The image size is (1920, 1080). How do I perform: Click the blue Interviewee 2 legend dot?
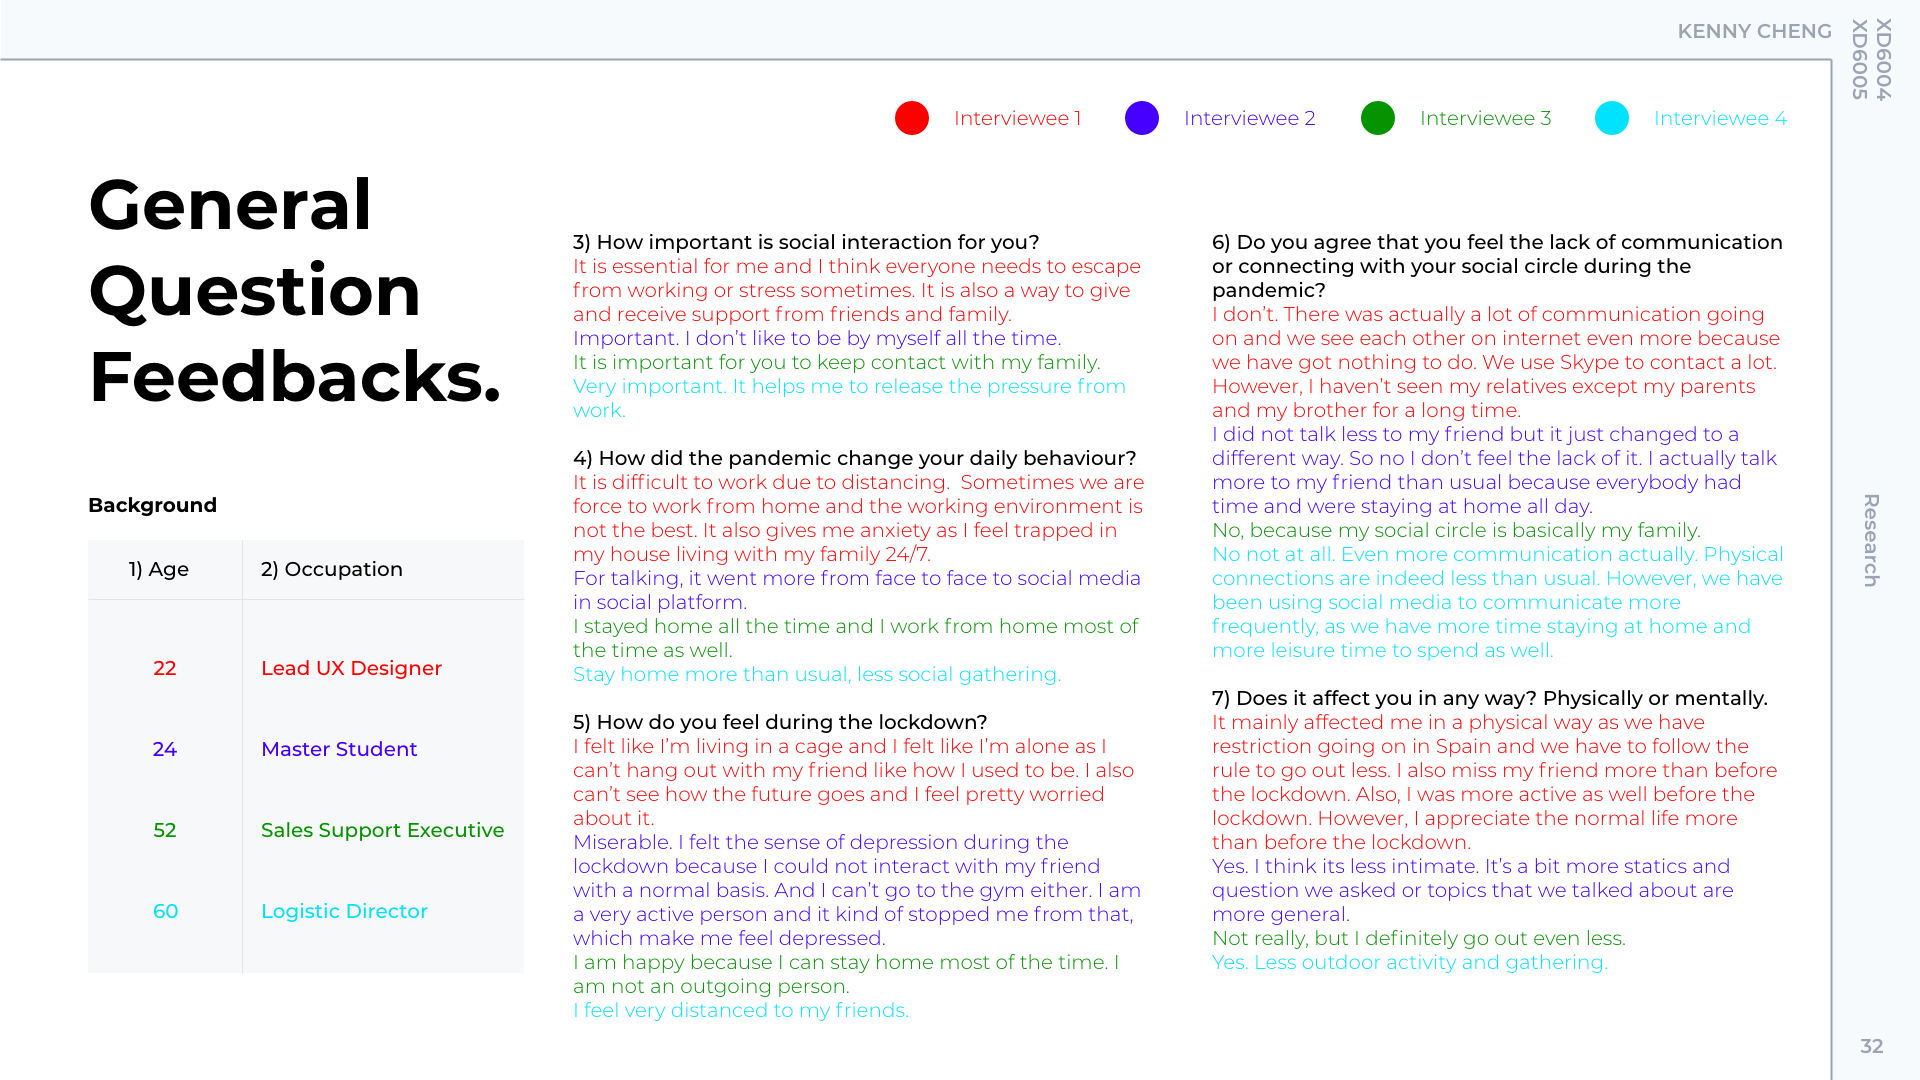pos(1142,118)
